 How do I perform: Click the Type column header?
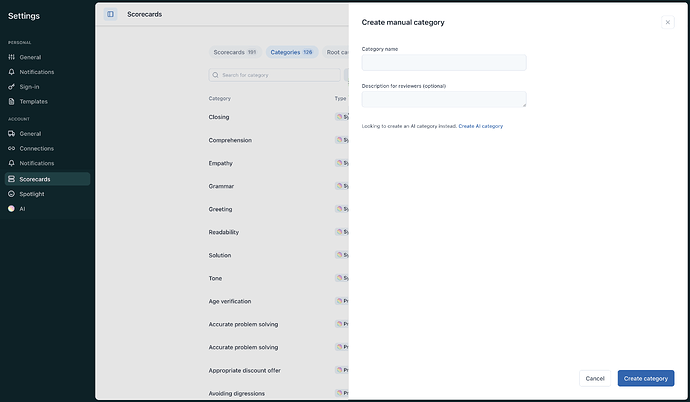pos(340,99)
